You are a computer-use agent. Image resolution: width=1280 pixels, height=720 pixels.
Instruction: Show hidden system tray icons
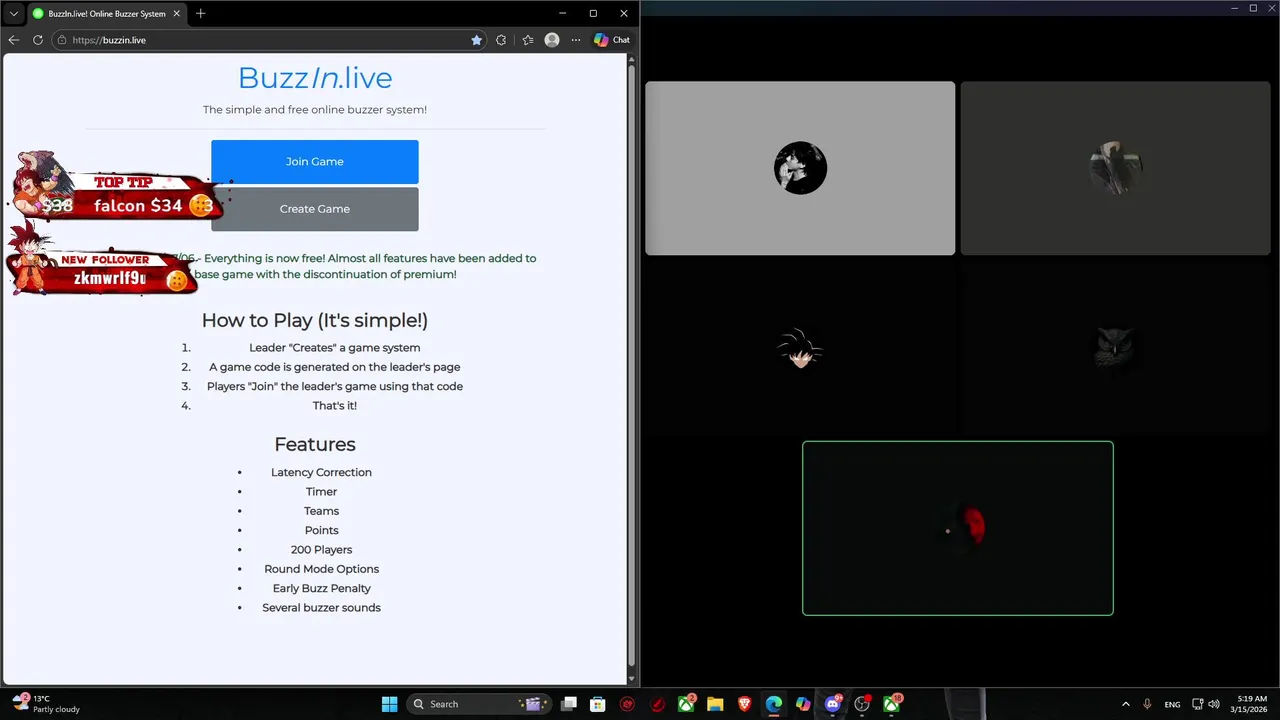pos(1125,704)
